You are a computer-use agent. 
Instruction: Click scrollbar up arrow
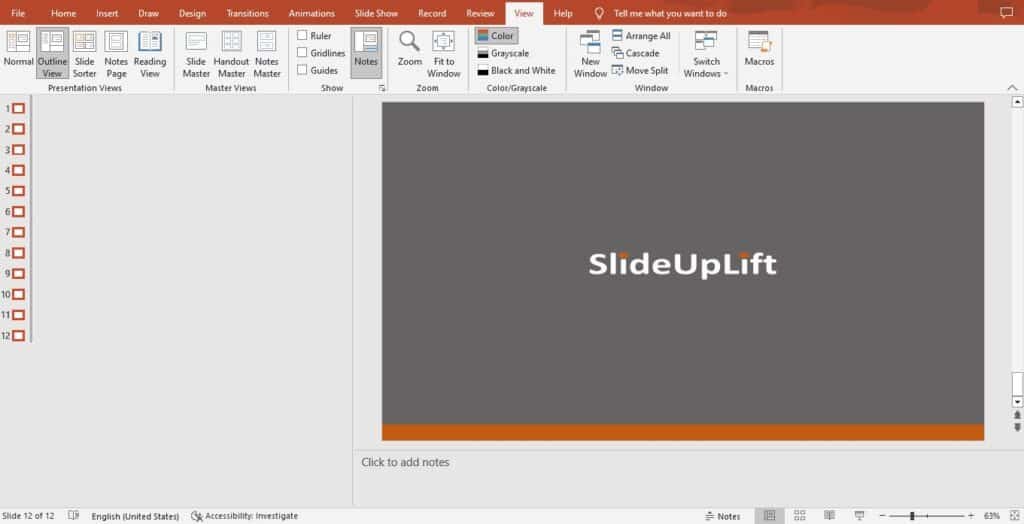click(1017, 102)
